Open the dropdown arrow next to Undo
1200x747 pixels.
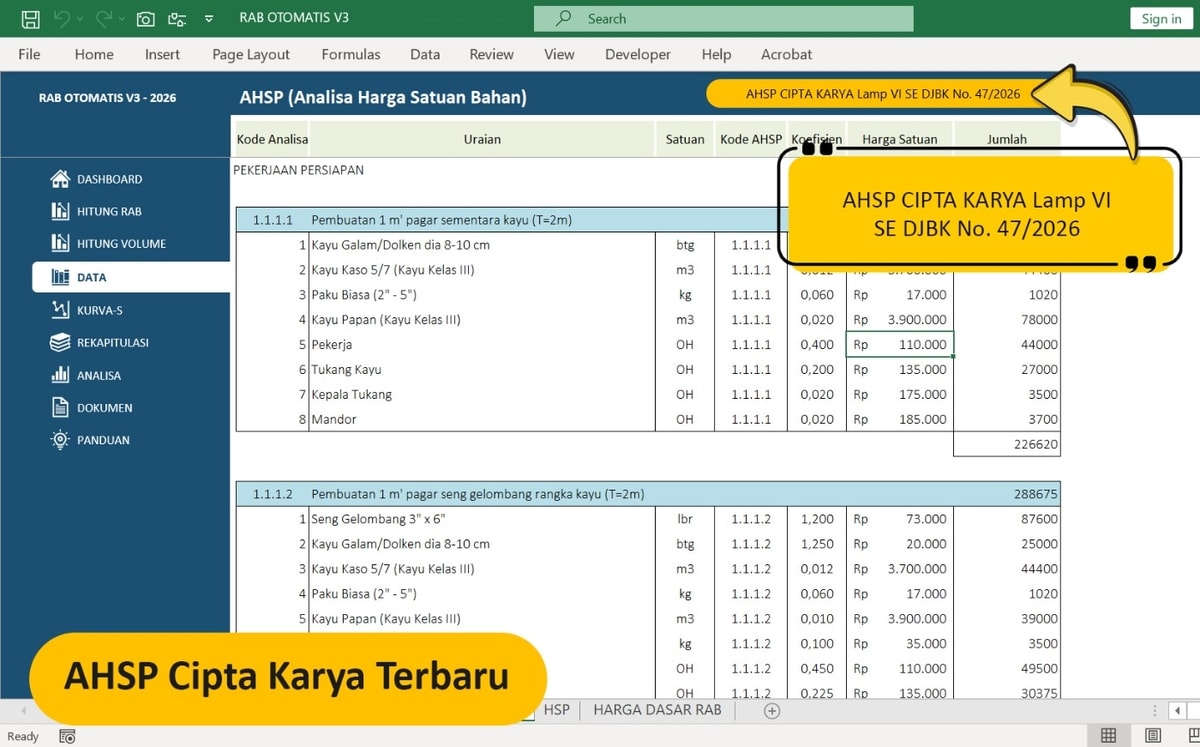pos(80,19)
